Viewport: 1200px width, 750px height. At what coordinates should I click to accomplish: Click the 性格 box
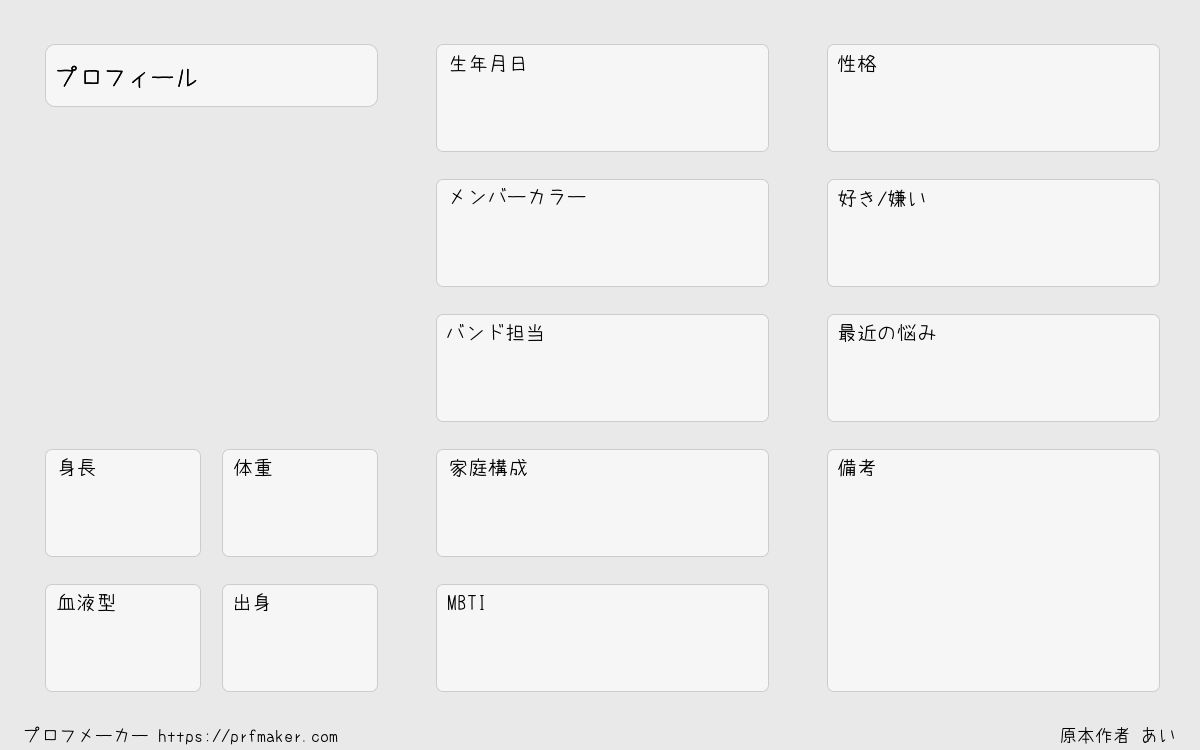click(x=993, y=98)
